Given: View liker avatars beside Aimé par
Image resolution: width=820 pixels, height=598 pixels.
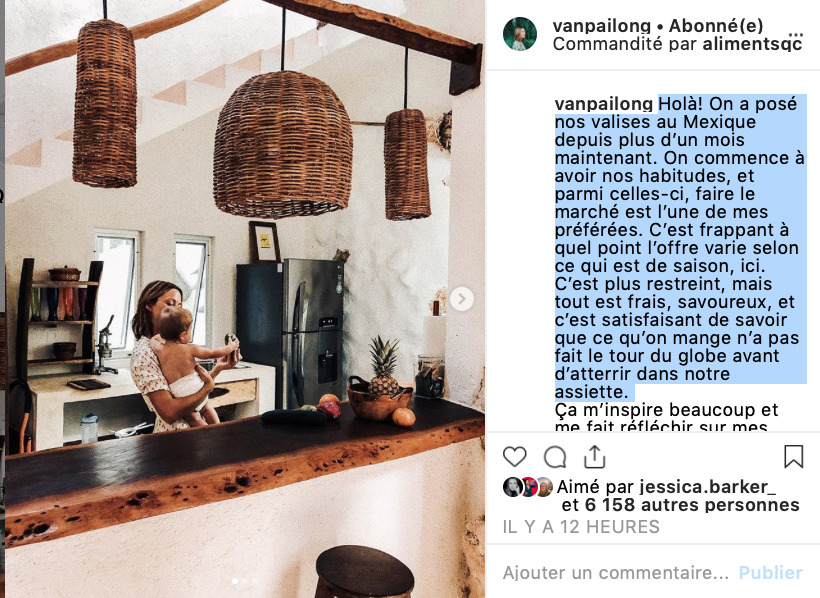Looking at the screenshot, I should tap(528, 487).
